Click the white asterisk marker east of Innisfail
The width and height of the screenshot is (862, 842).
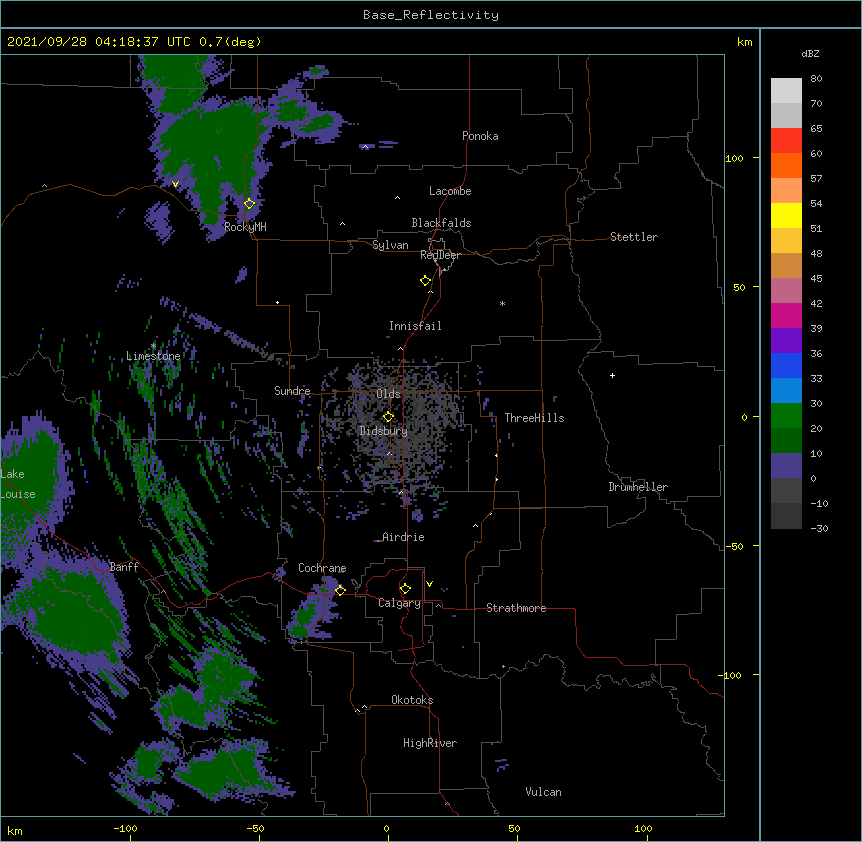tap(502, 303)
